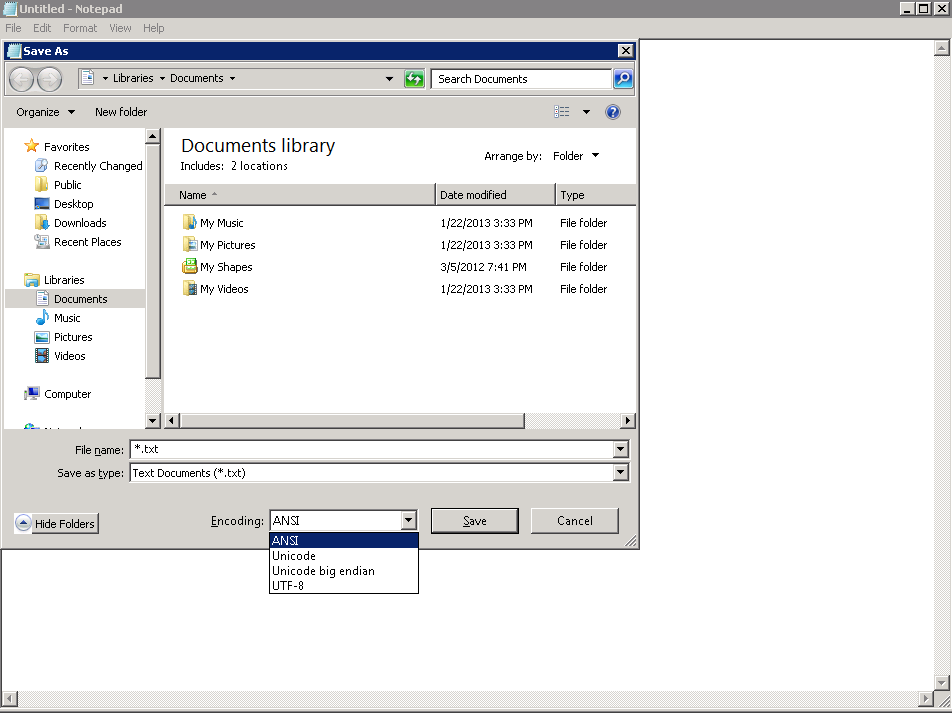
Task: Click the change view icon
Action: click(563, 112)
